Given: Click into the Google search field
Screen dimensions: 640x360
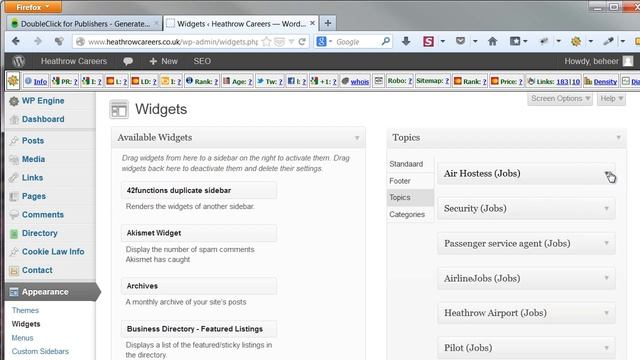Looking at the screenshot, I should point(358,42).
